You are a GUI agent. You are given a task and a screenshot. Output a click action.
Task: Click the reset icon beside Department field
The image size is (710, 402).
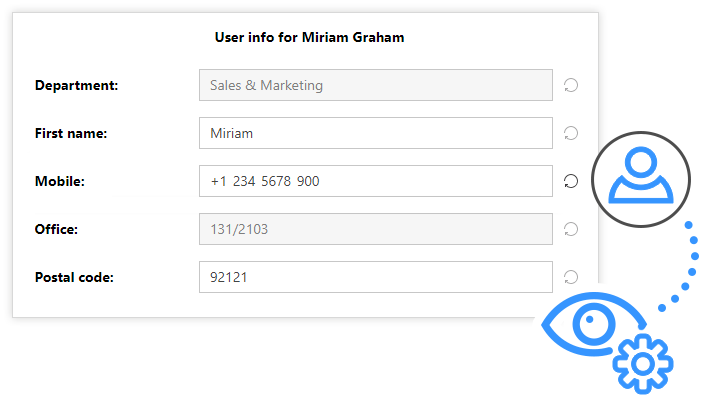(571, 85)
